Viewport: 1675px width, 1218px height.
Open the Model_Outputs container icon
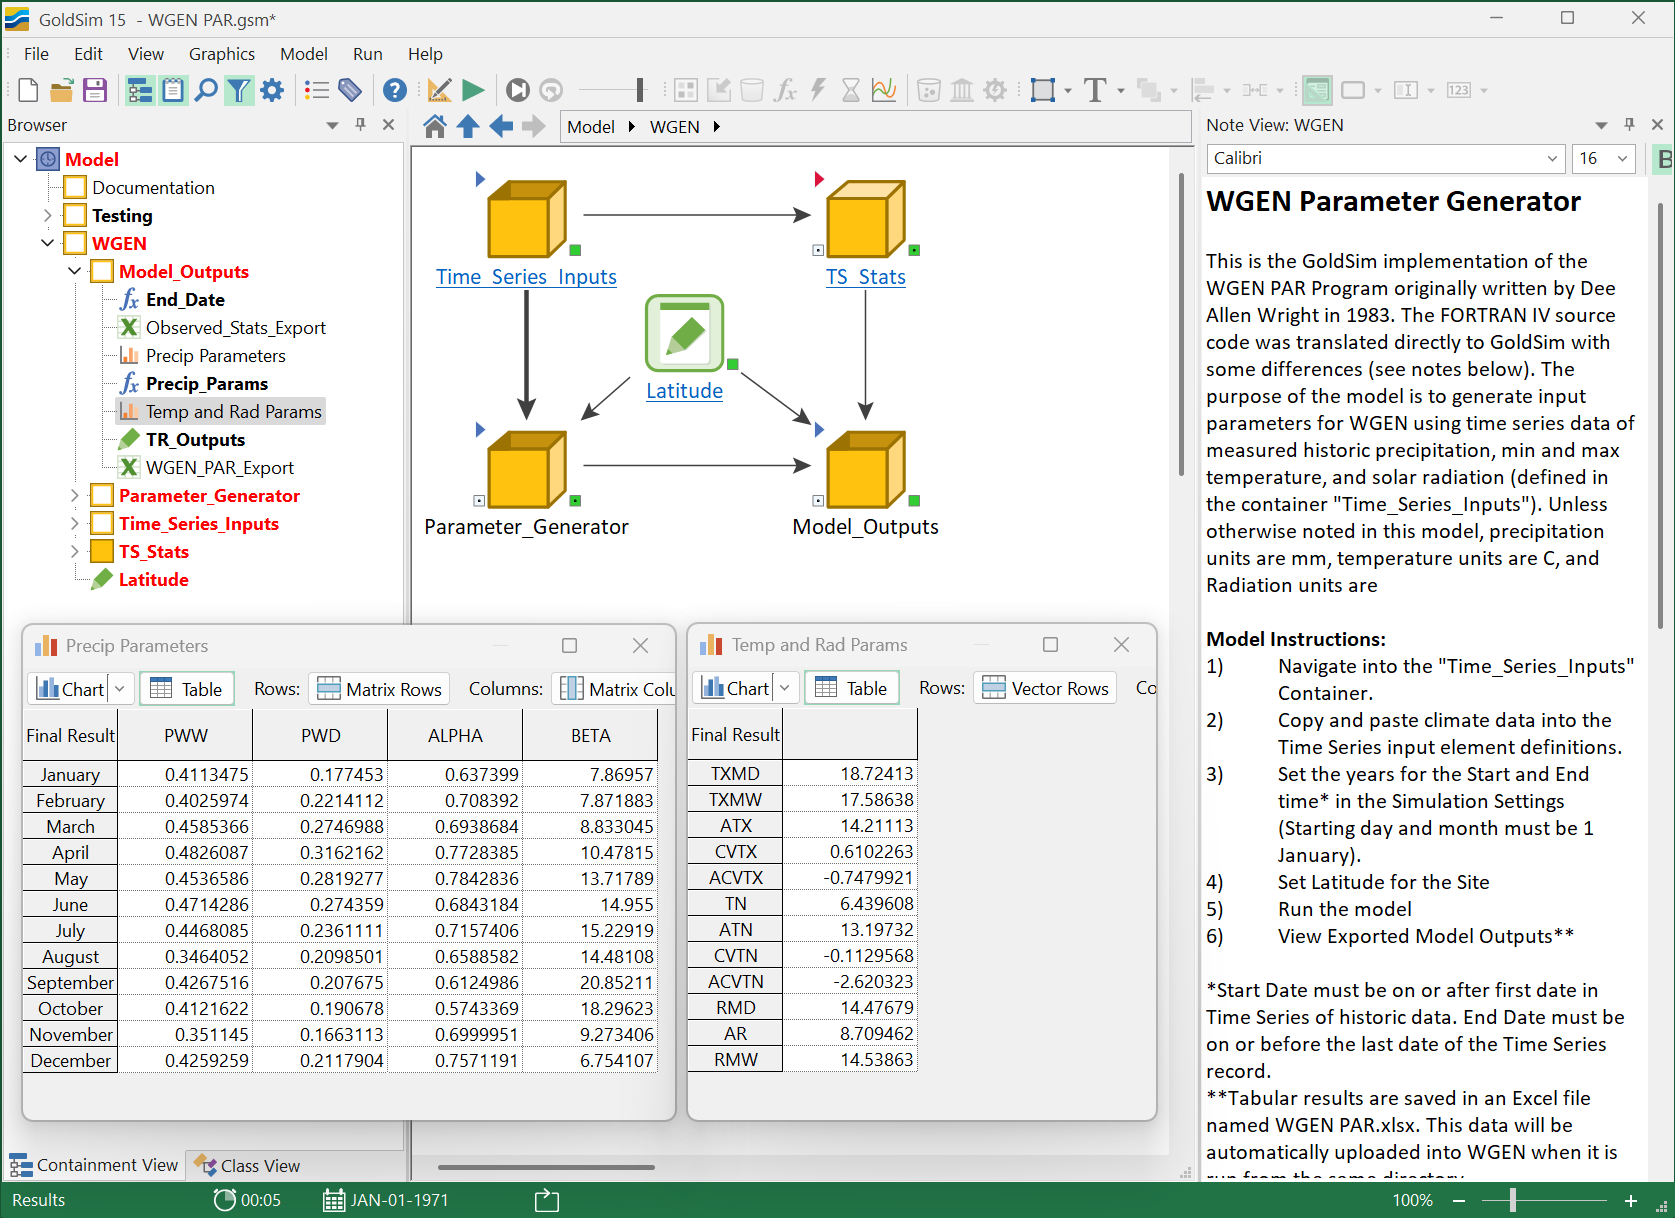click(x=866, y=469)
